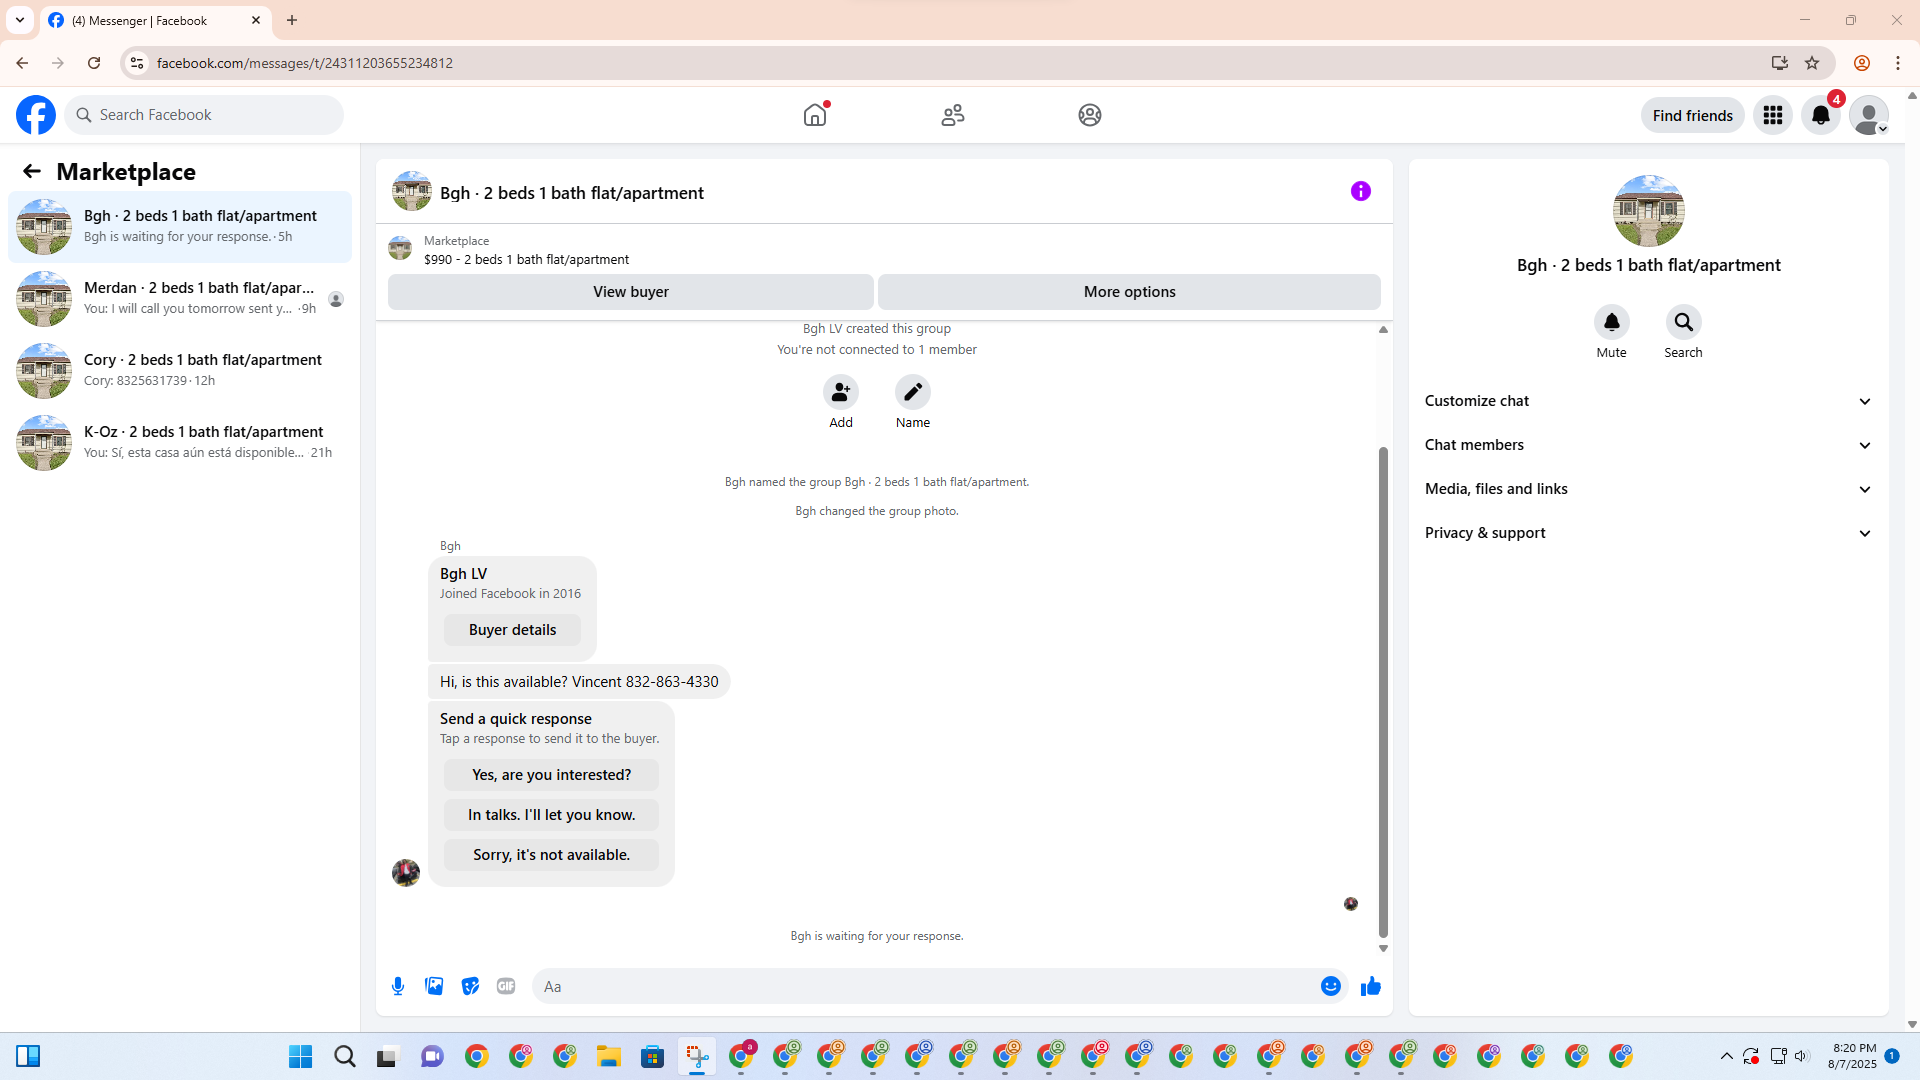Click the More options button
Screen dimensions: 1920x1080
1129,292
